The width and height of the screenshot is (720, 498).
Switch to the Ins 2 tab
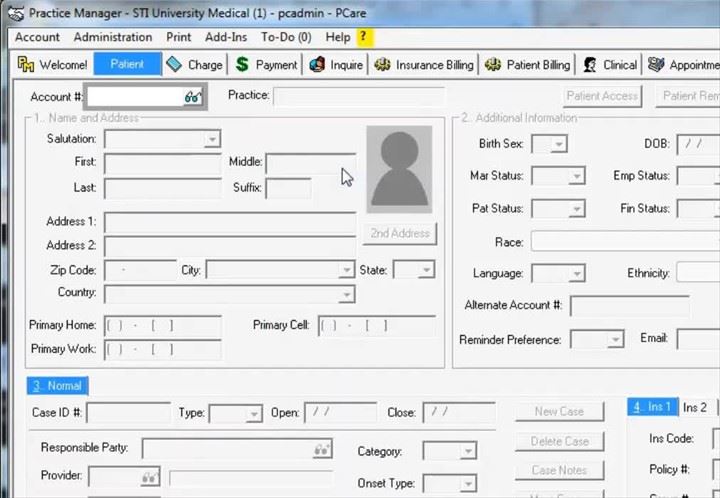click(695, 407)
